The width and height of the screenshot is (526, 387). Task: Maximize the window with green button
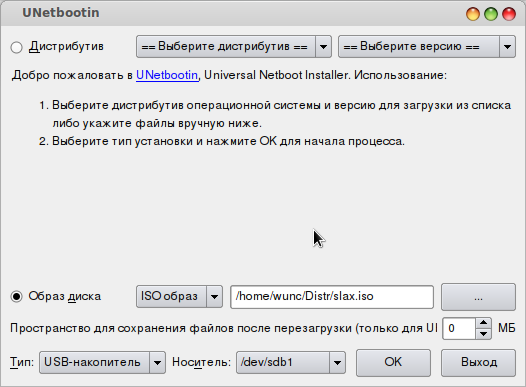(x=491, y=14)
